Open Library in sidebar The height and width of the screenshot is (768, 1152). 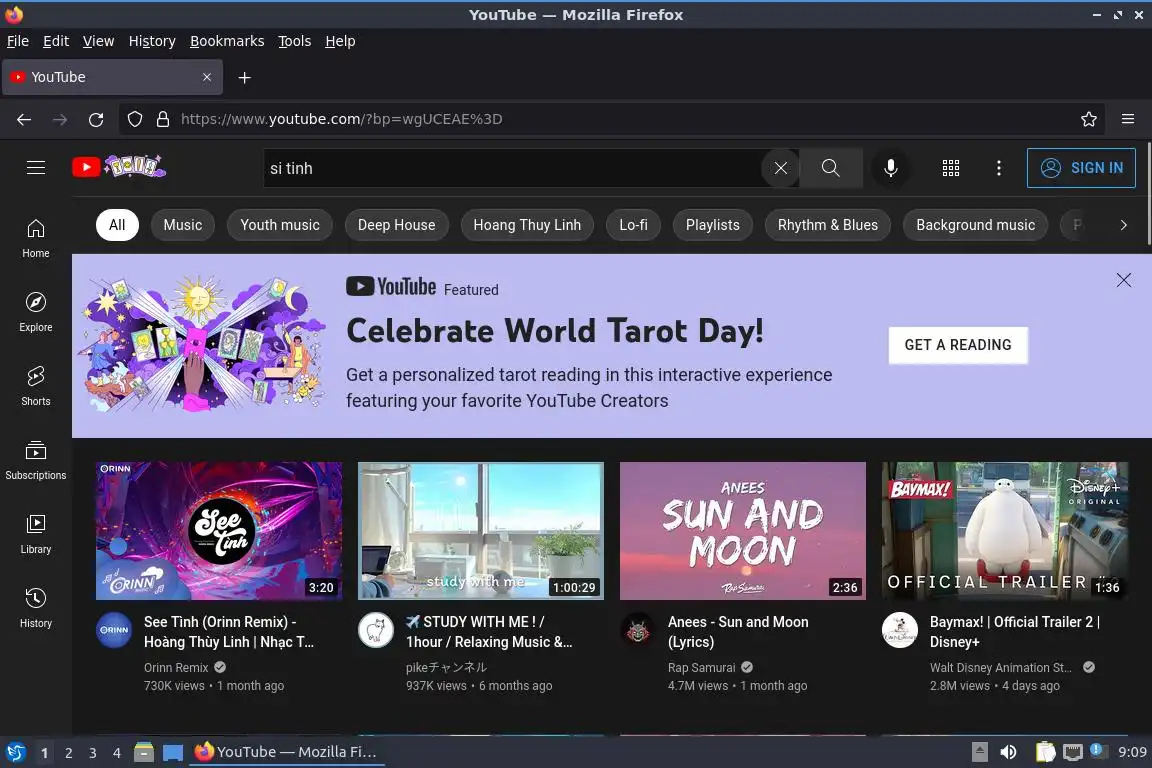point(35,534)
